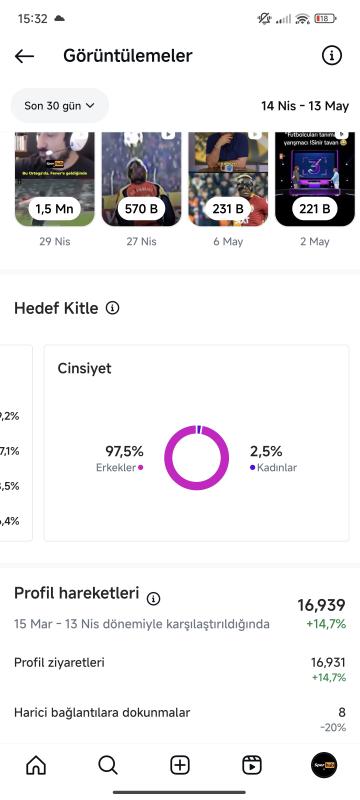Screen dimensions: 360x800
Task: Open the 221 B reel from 2 May
Action: click(315, 179)
